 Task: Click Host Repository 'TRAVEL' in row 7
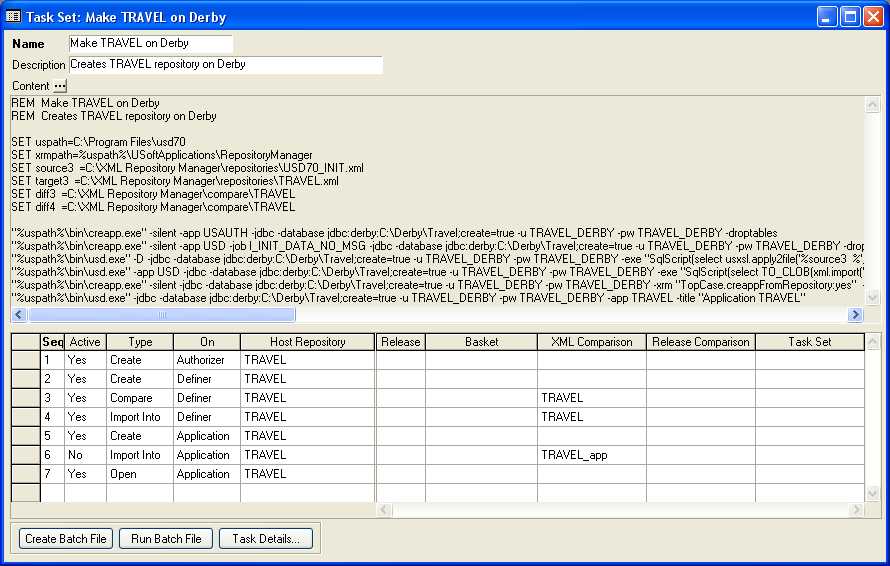pos(308,473)
